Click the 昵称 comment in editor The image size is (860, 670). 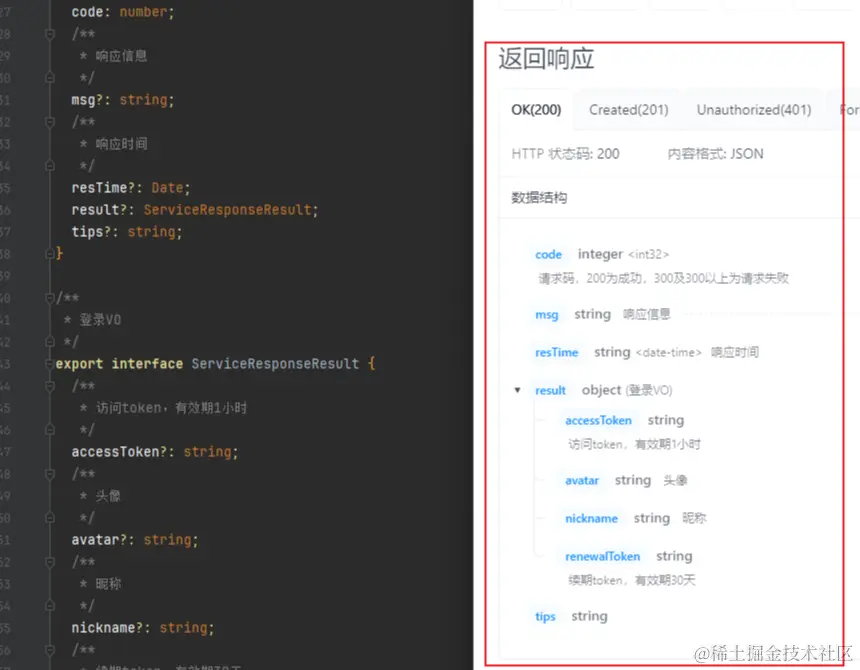click(x=108, y=584)
